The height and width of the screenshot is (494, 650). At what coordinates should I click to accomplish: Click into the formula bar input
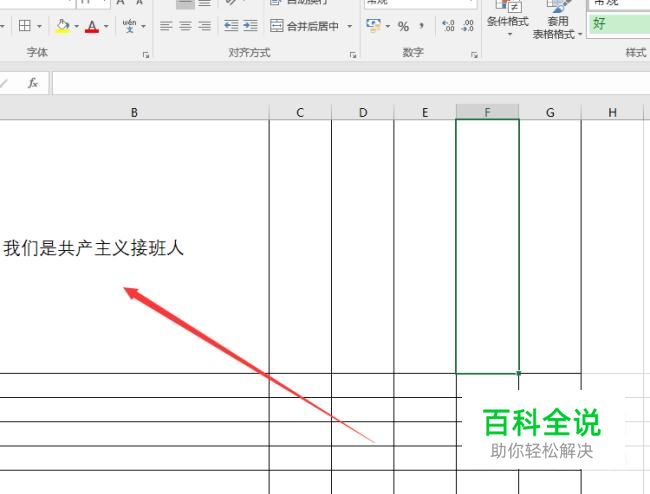(x=351, y=83)
